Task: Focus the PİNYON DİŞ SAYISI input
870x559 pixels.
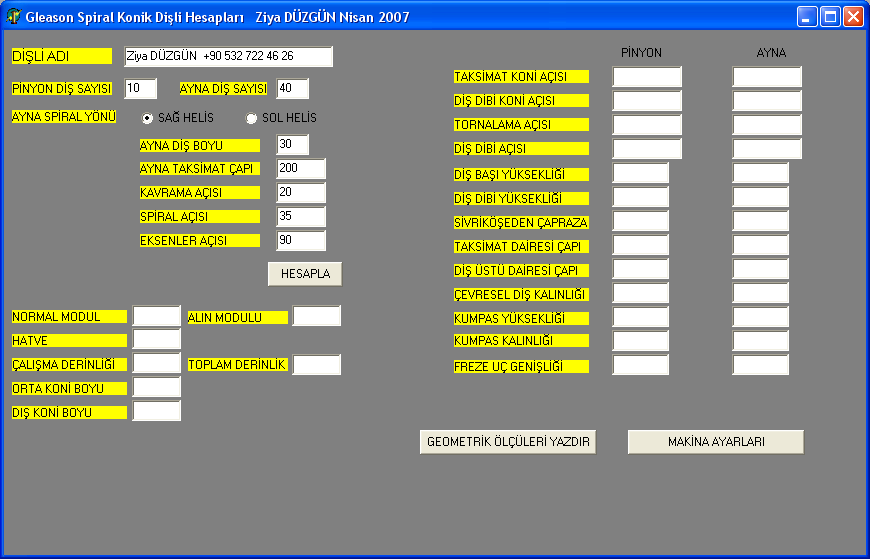Action: coord(141,89)
